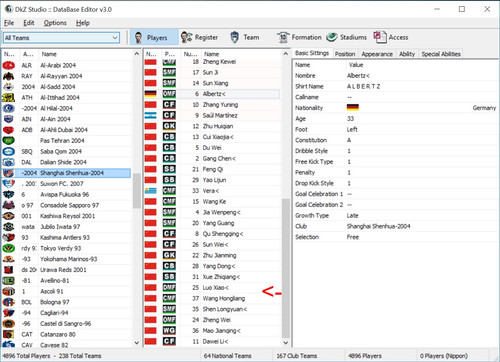500x362 pixels.
Task: Switch to the Position tab
Action: tap(345, 54)
